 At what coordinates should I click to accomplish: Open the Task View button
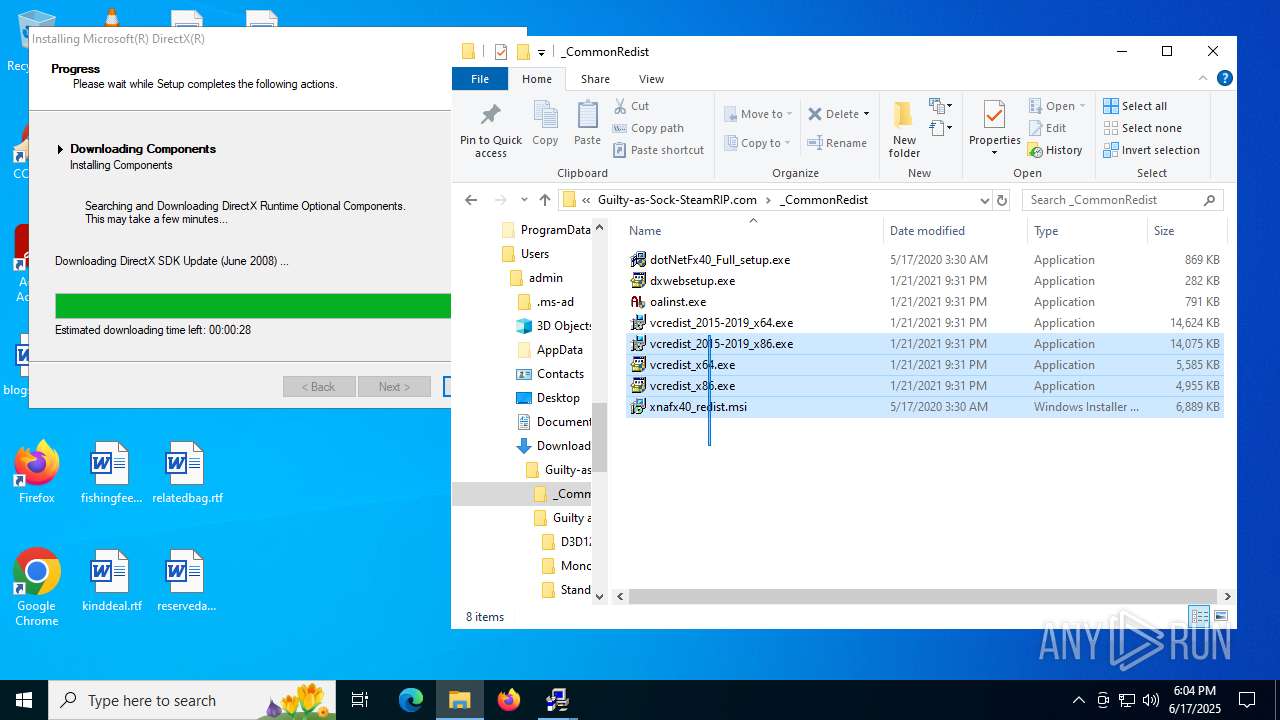point(360,700)
